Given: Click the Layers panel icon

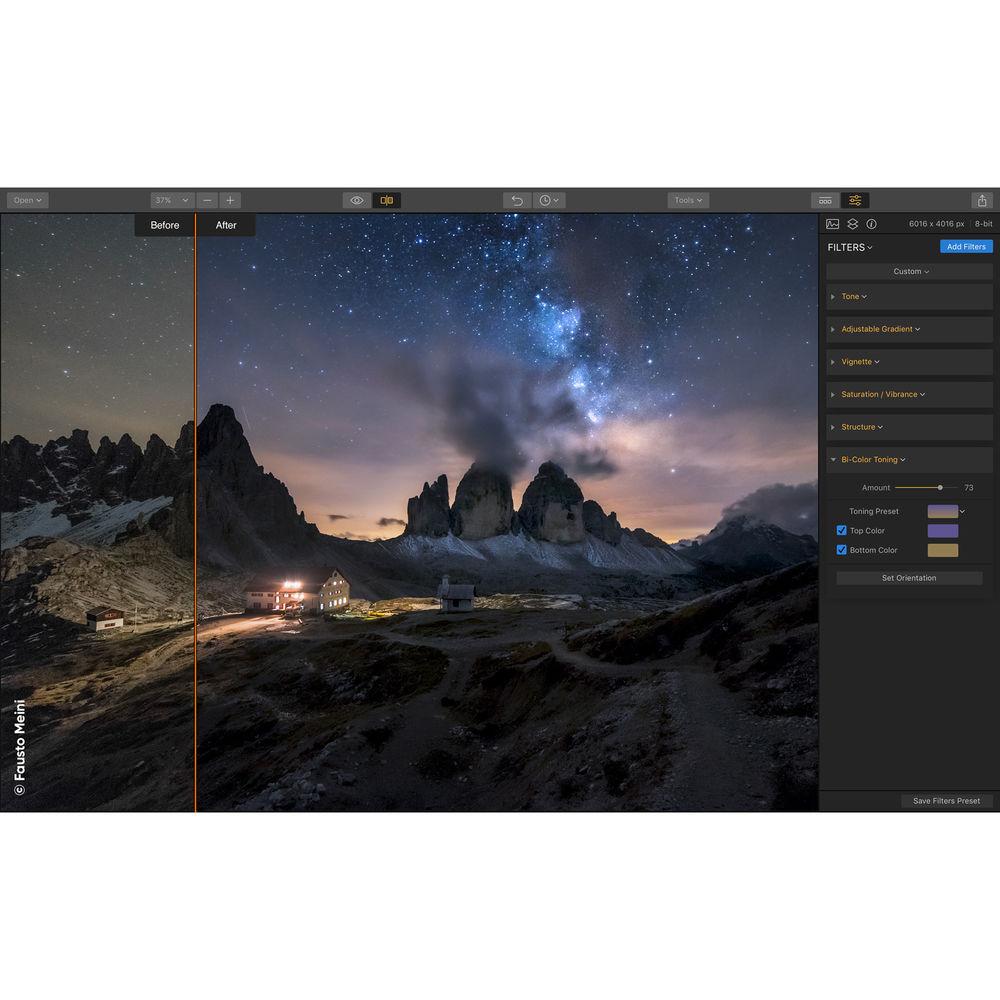Looking at the screenshot, I should point(852,224).
